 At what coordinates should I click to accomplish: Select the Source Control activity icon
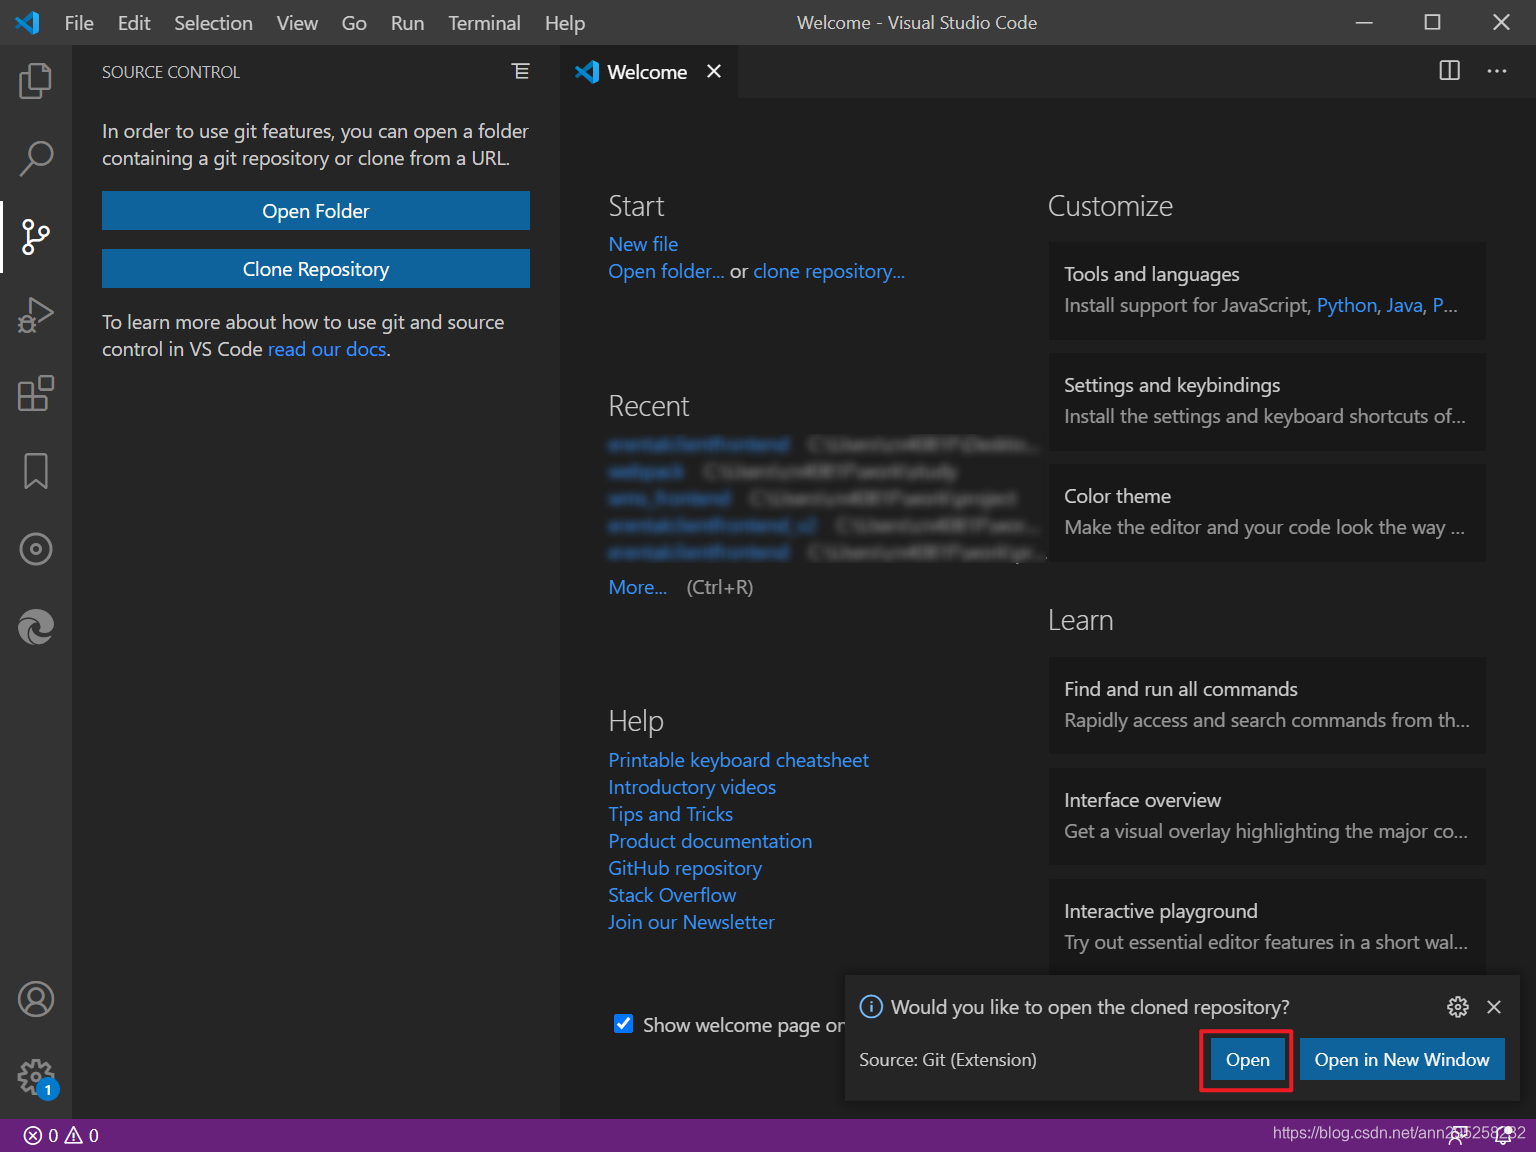point(36,236)
